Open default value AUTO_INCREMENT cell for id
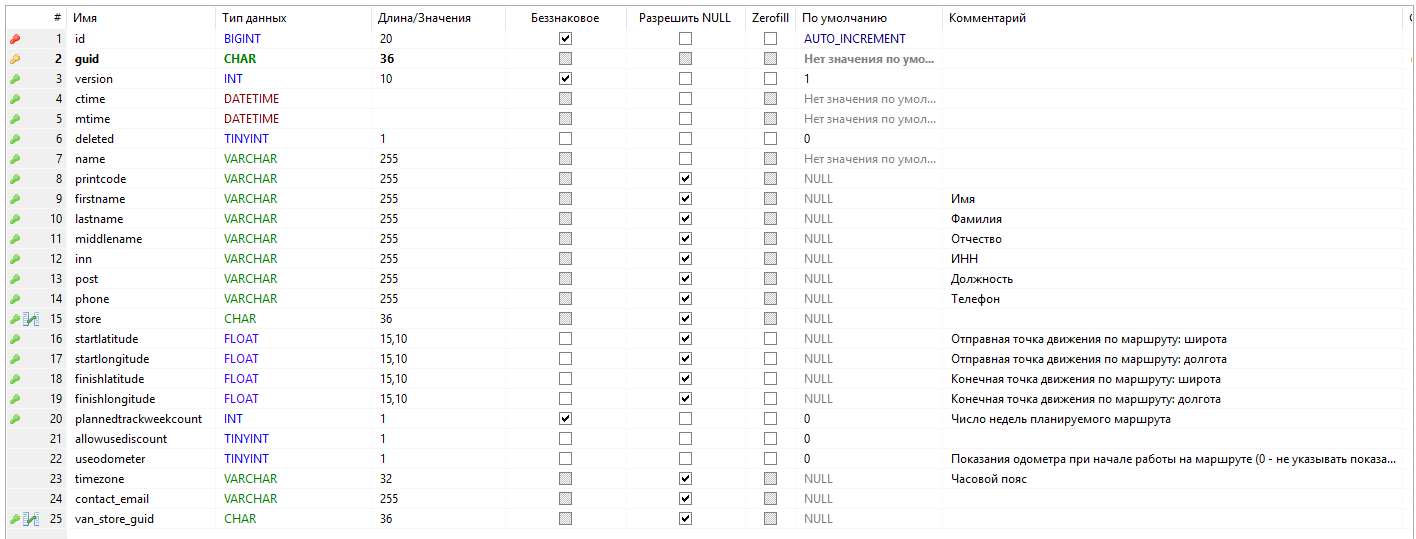The height and width of the screenshot is (539, 1416). [x=854, y=39]
